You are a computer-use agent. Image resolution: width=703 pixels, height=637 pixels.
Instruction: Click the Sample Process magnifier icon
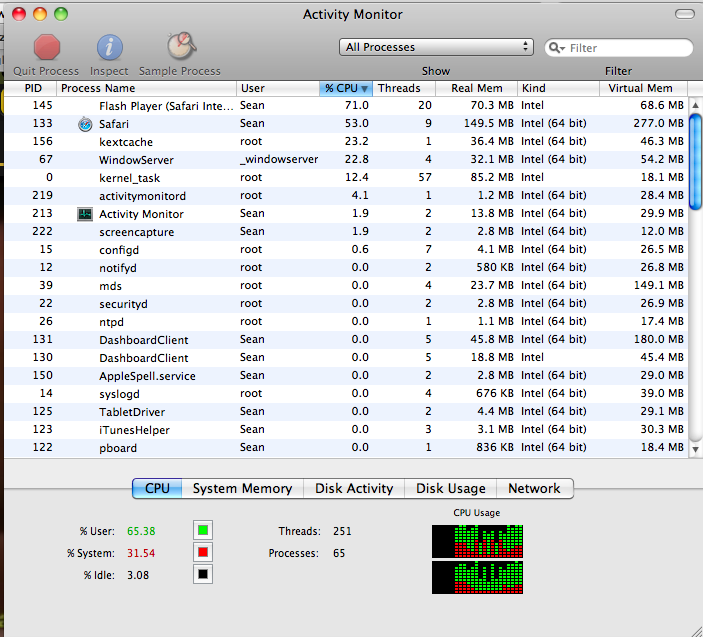[x=181, y=46]
